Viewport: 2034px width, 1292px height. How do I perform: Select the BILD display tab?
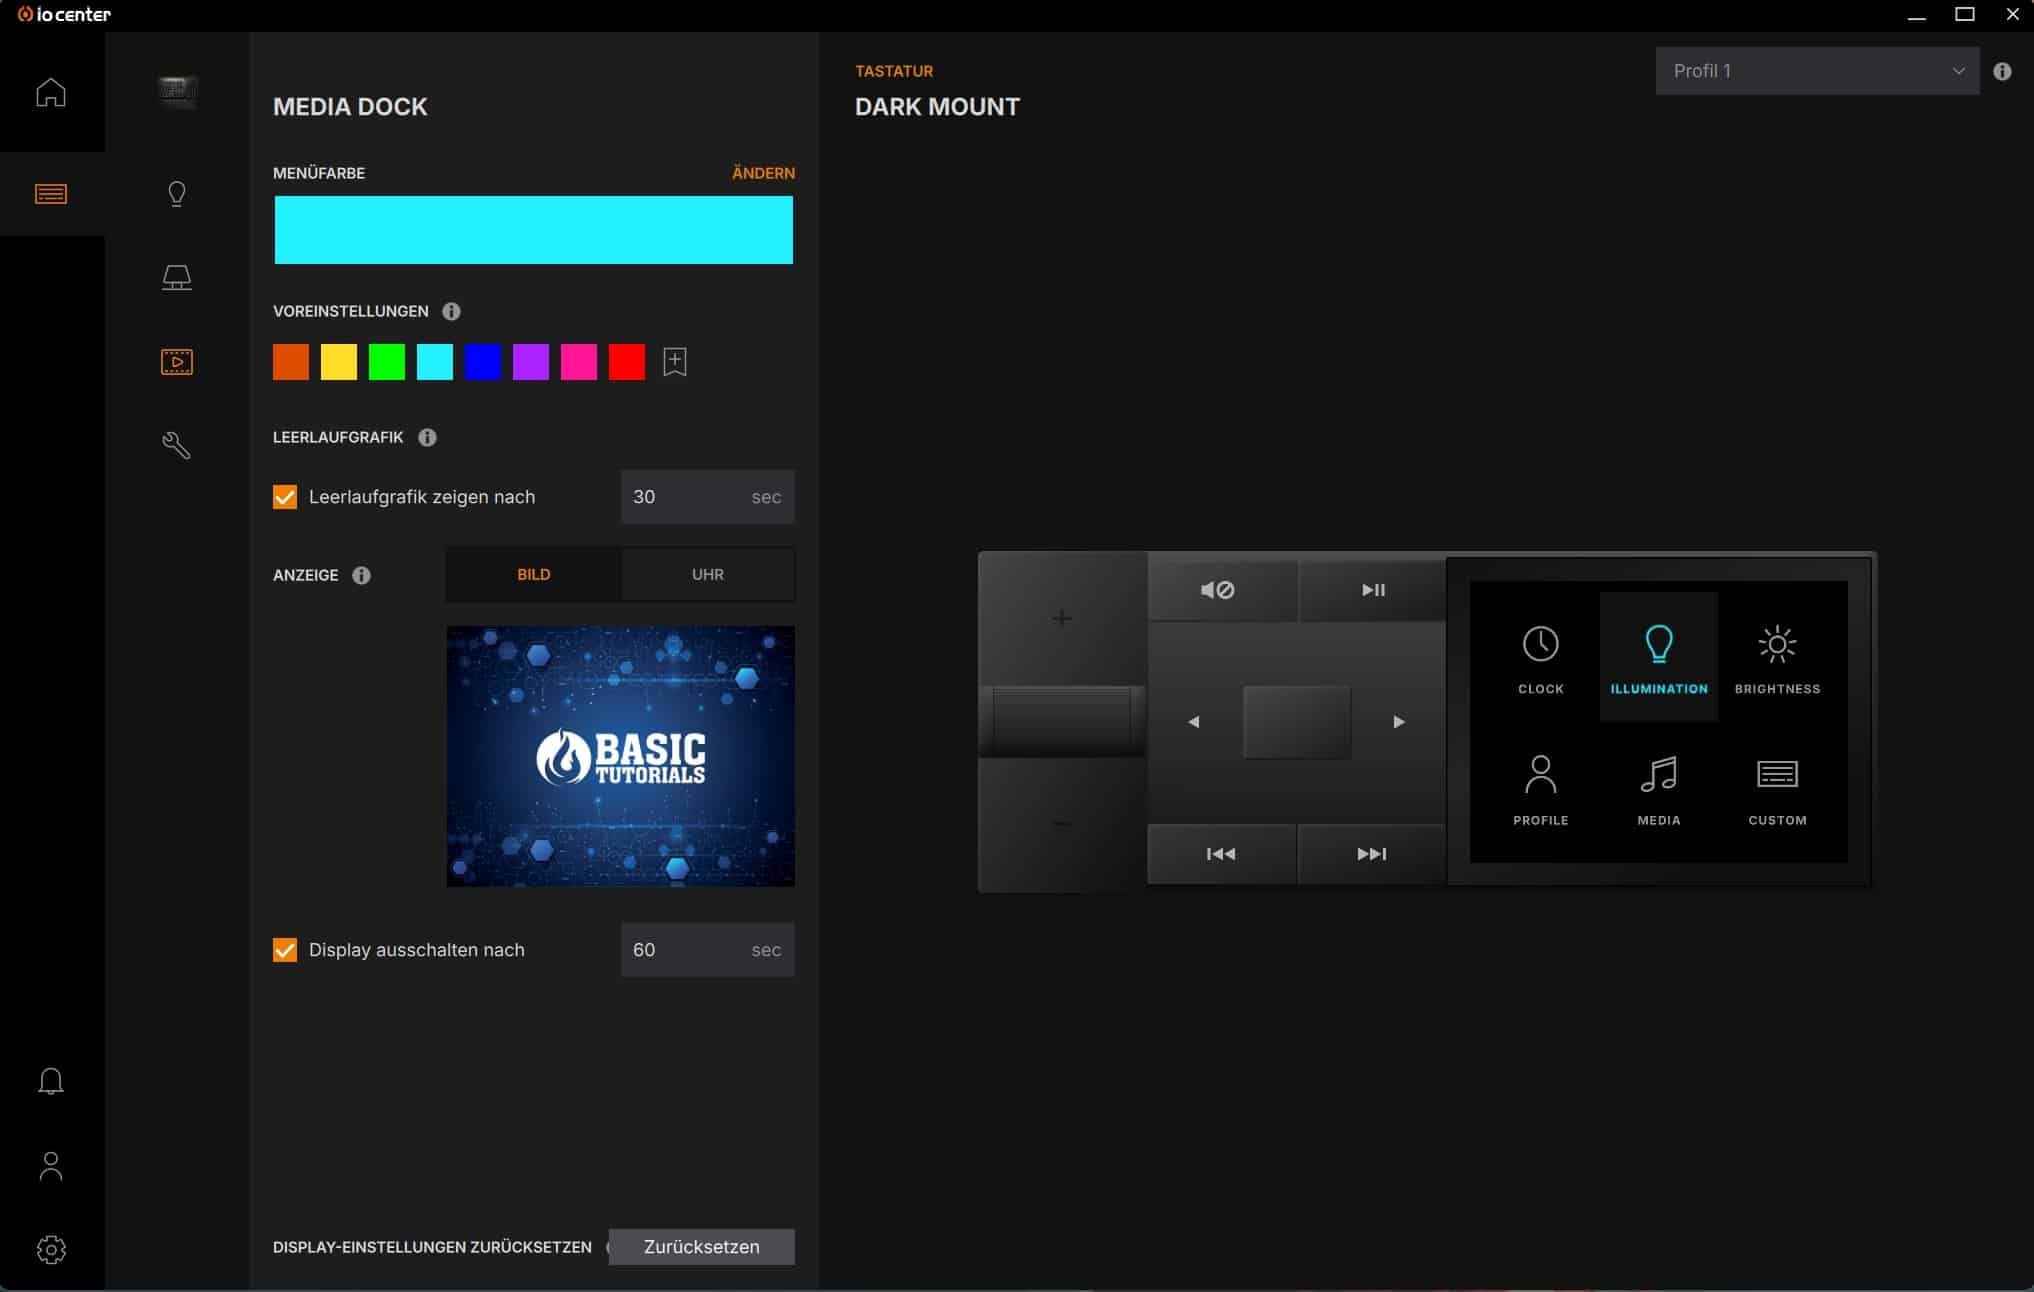pos(533,575)
